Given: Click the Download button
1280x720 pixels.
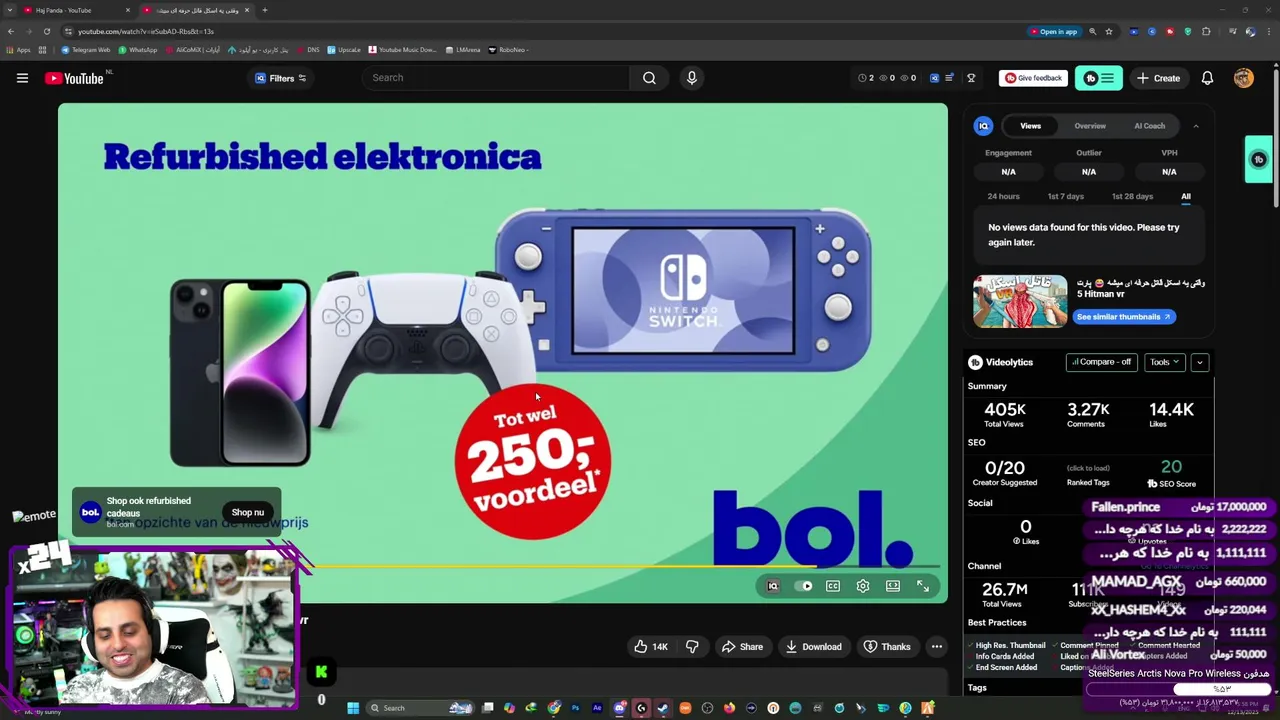Looking at the screenshot, I should pyautogui.click(x=813, y=647).
